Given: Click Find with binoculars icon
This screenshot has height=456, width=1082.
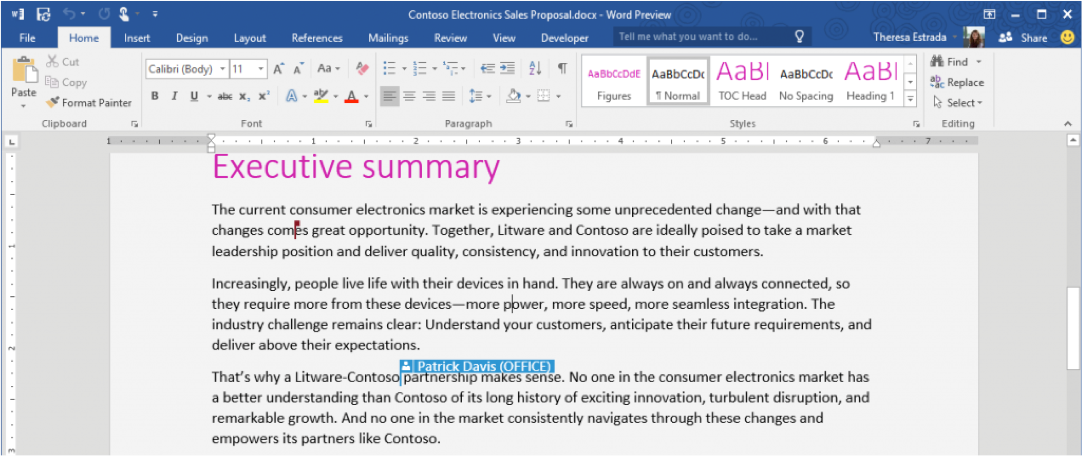Looking at the screenshot, I should 956,62.
